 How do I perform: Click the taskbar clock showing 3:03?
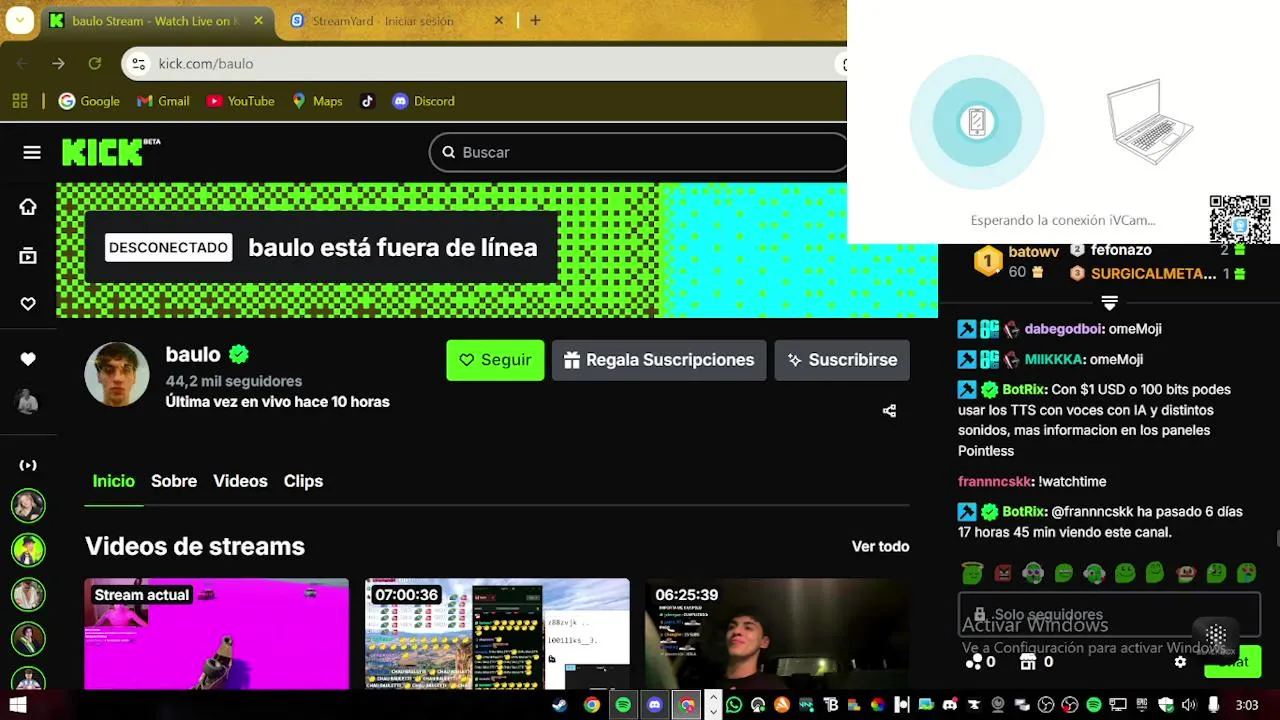click(x=1246, y=705)
